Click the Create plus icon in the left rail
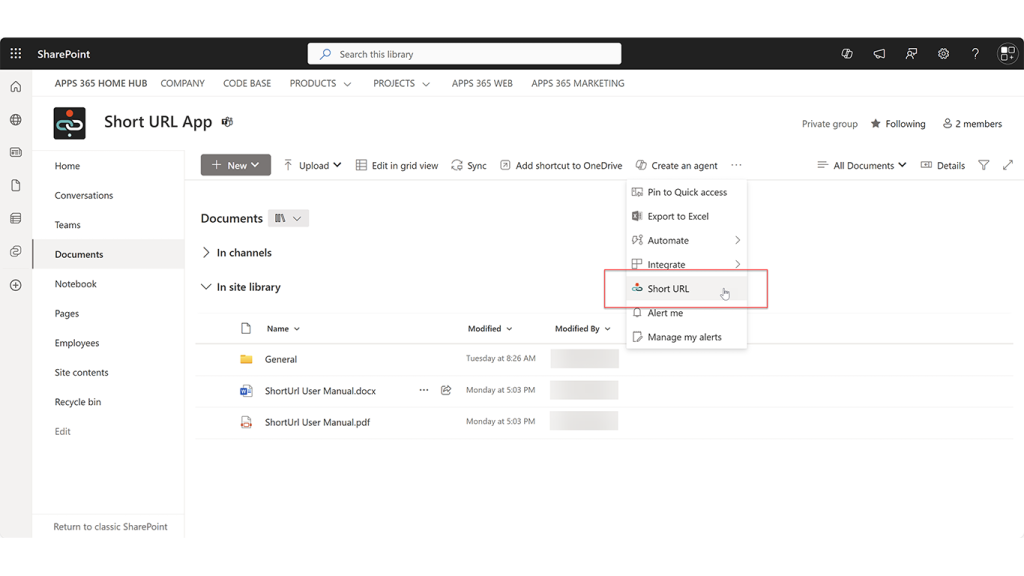The width and height of the screenshot is (1024, 576). pos(16,285)
